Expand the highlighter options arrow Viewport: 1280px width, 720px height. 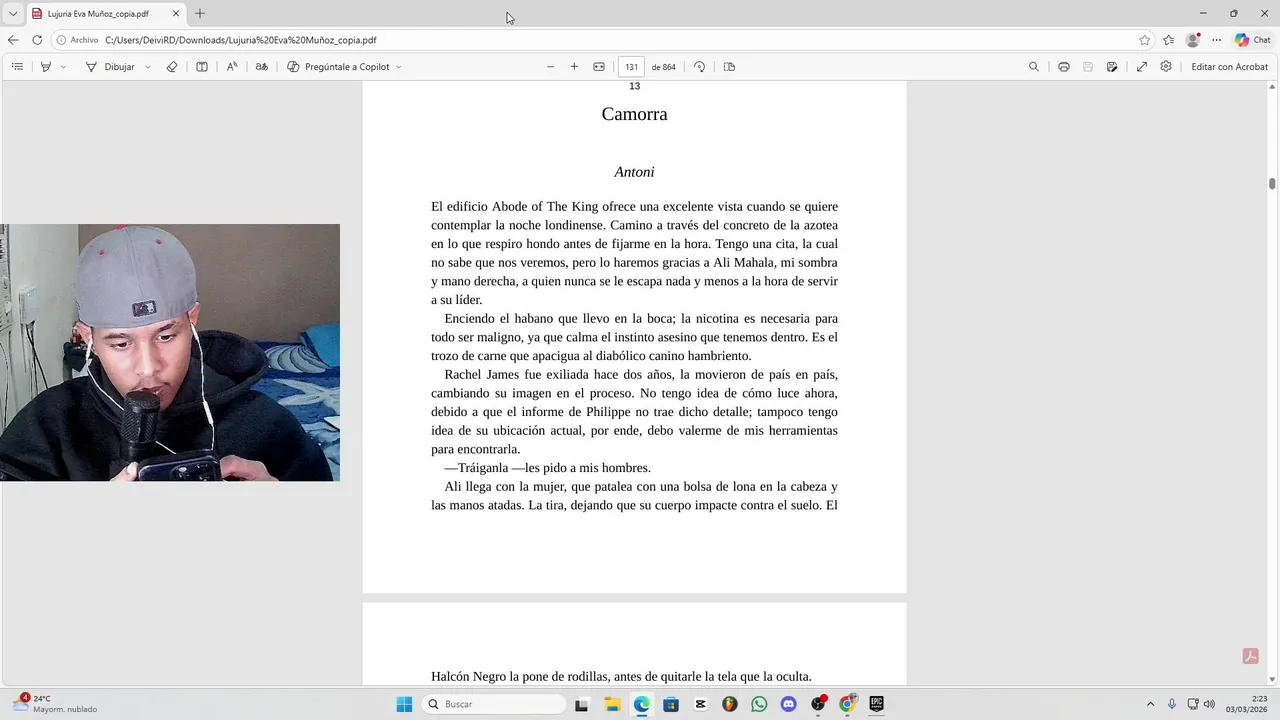(63, 67)
